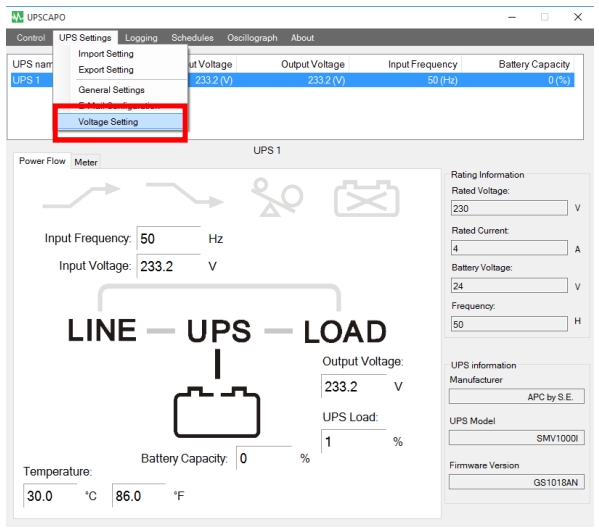Choose Import Setting in the dropdown menu

click(106, 54)
